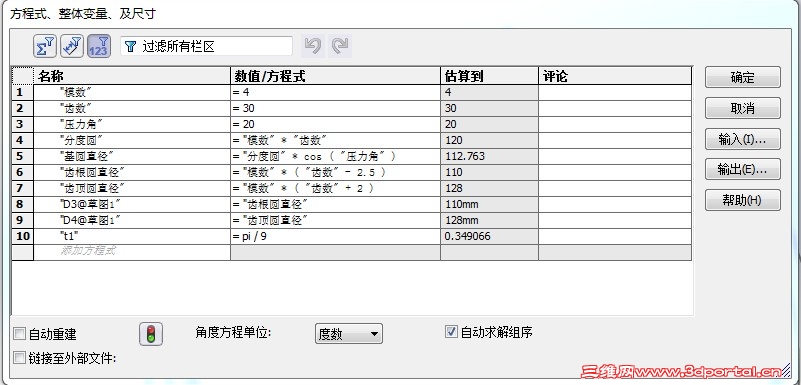
Task: Click the Undo arrow icon
Action: point(313,46)
